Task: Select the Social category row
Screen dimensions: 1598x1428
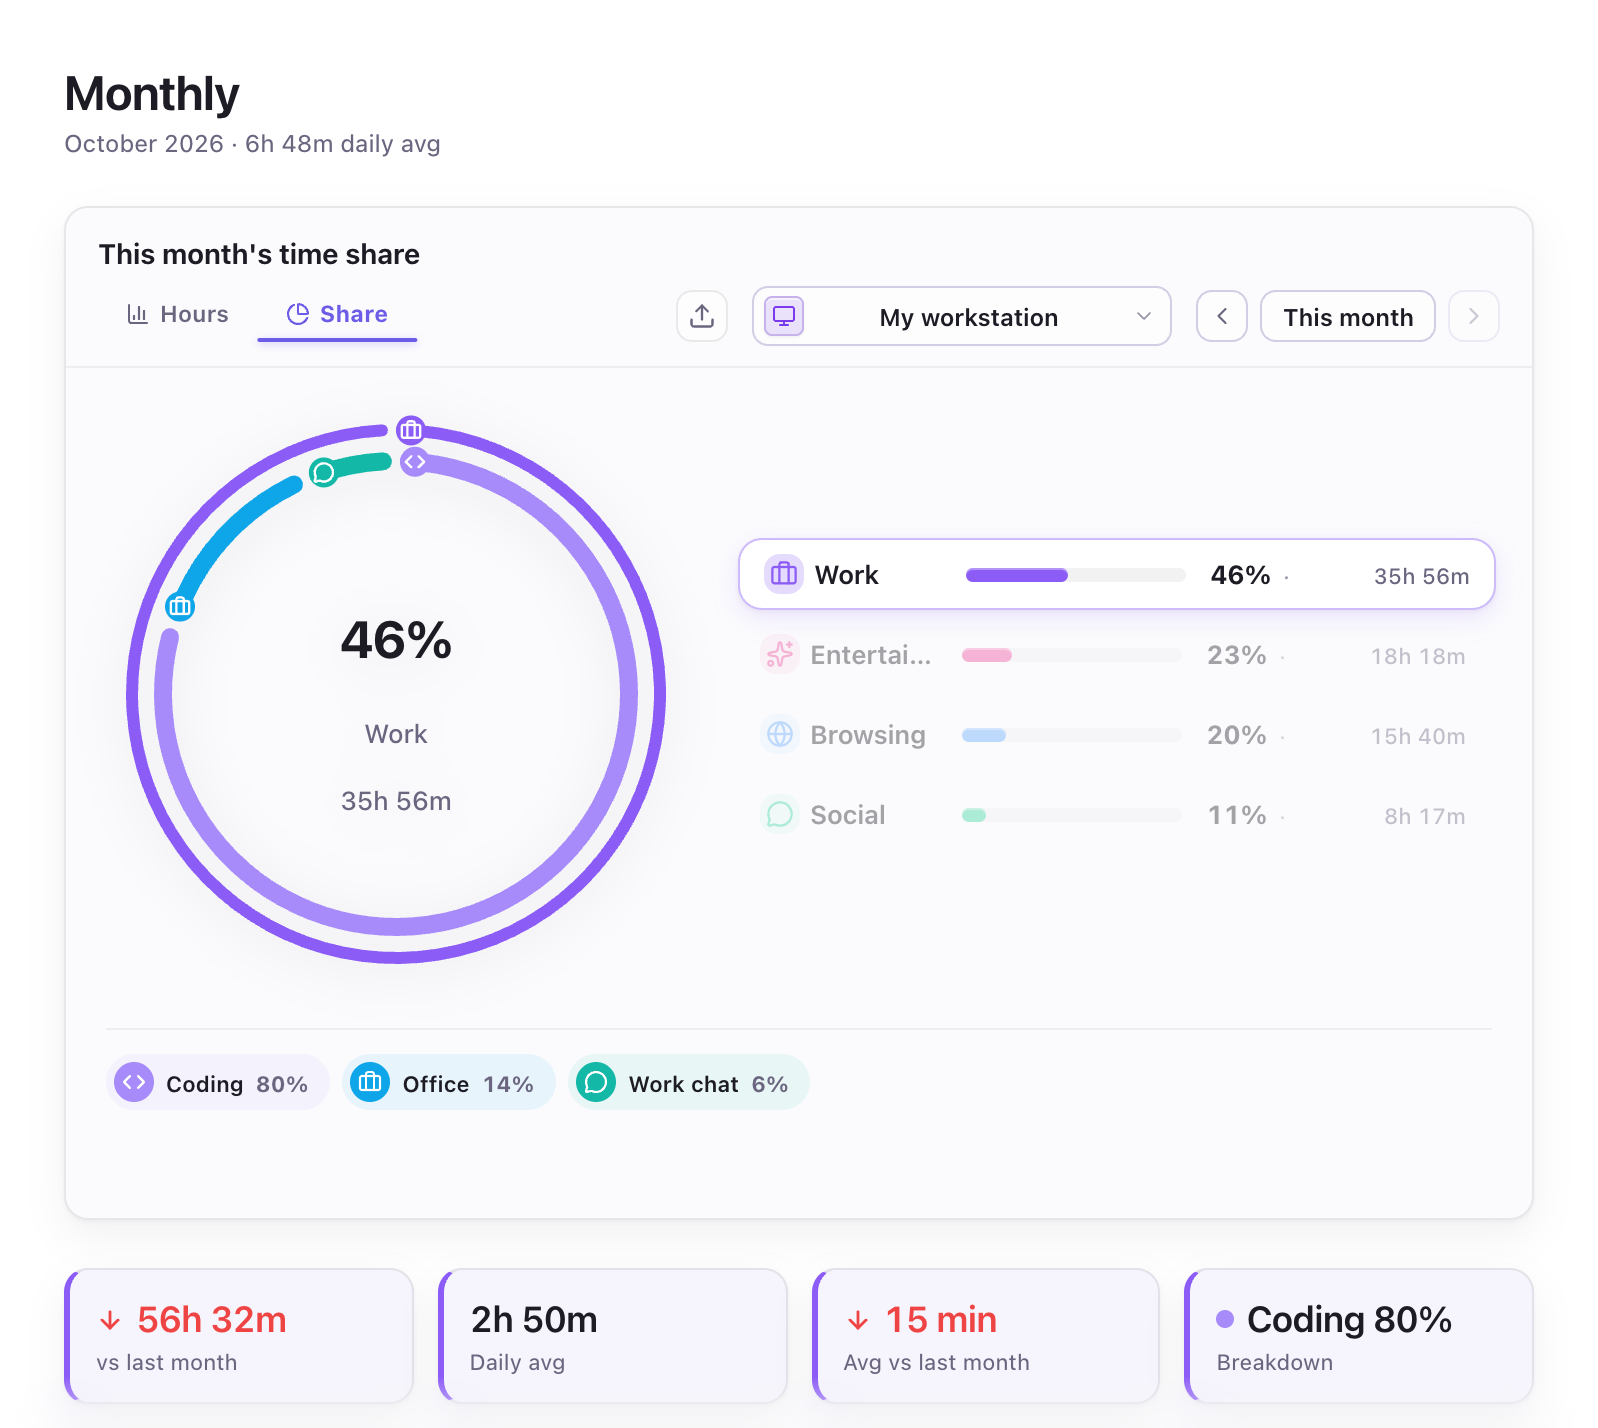Action: point(1116,815)
